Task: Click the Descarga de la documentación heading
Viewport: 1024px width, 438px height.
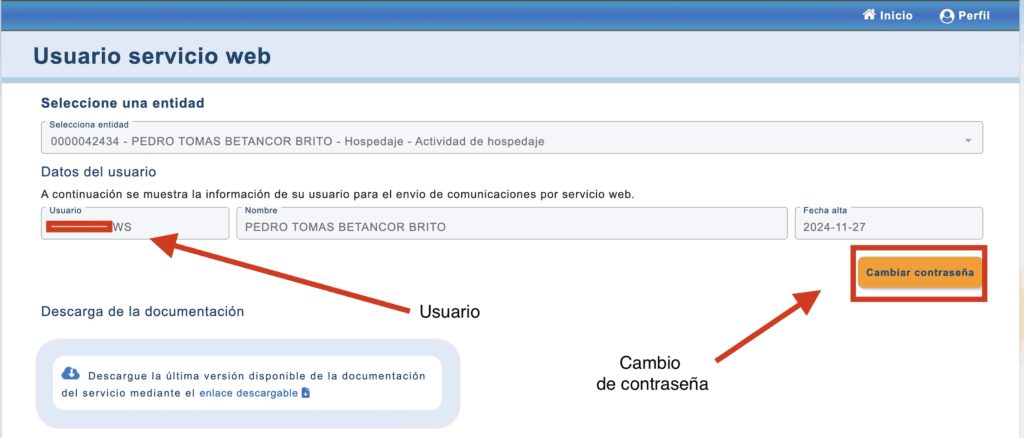Action: coord(142,311)
